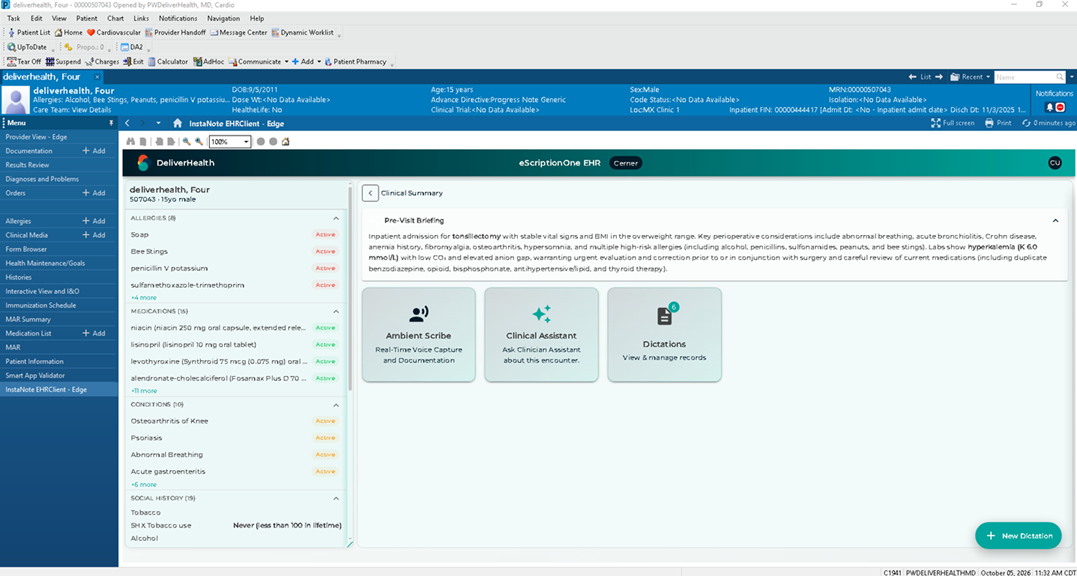This screenshot has height=576, width=1077.
Task: Open the Navigation menu
Action: (x=224, y=19)
